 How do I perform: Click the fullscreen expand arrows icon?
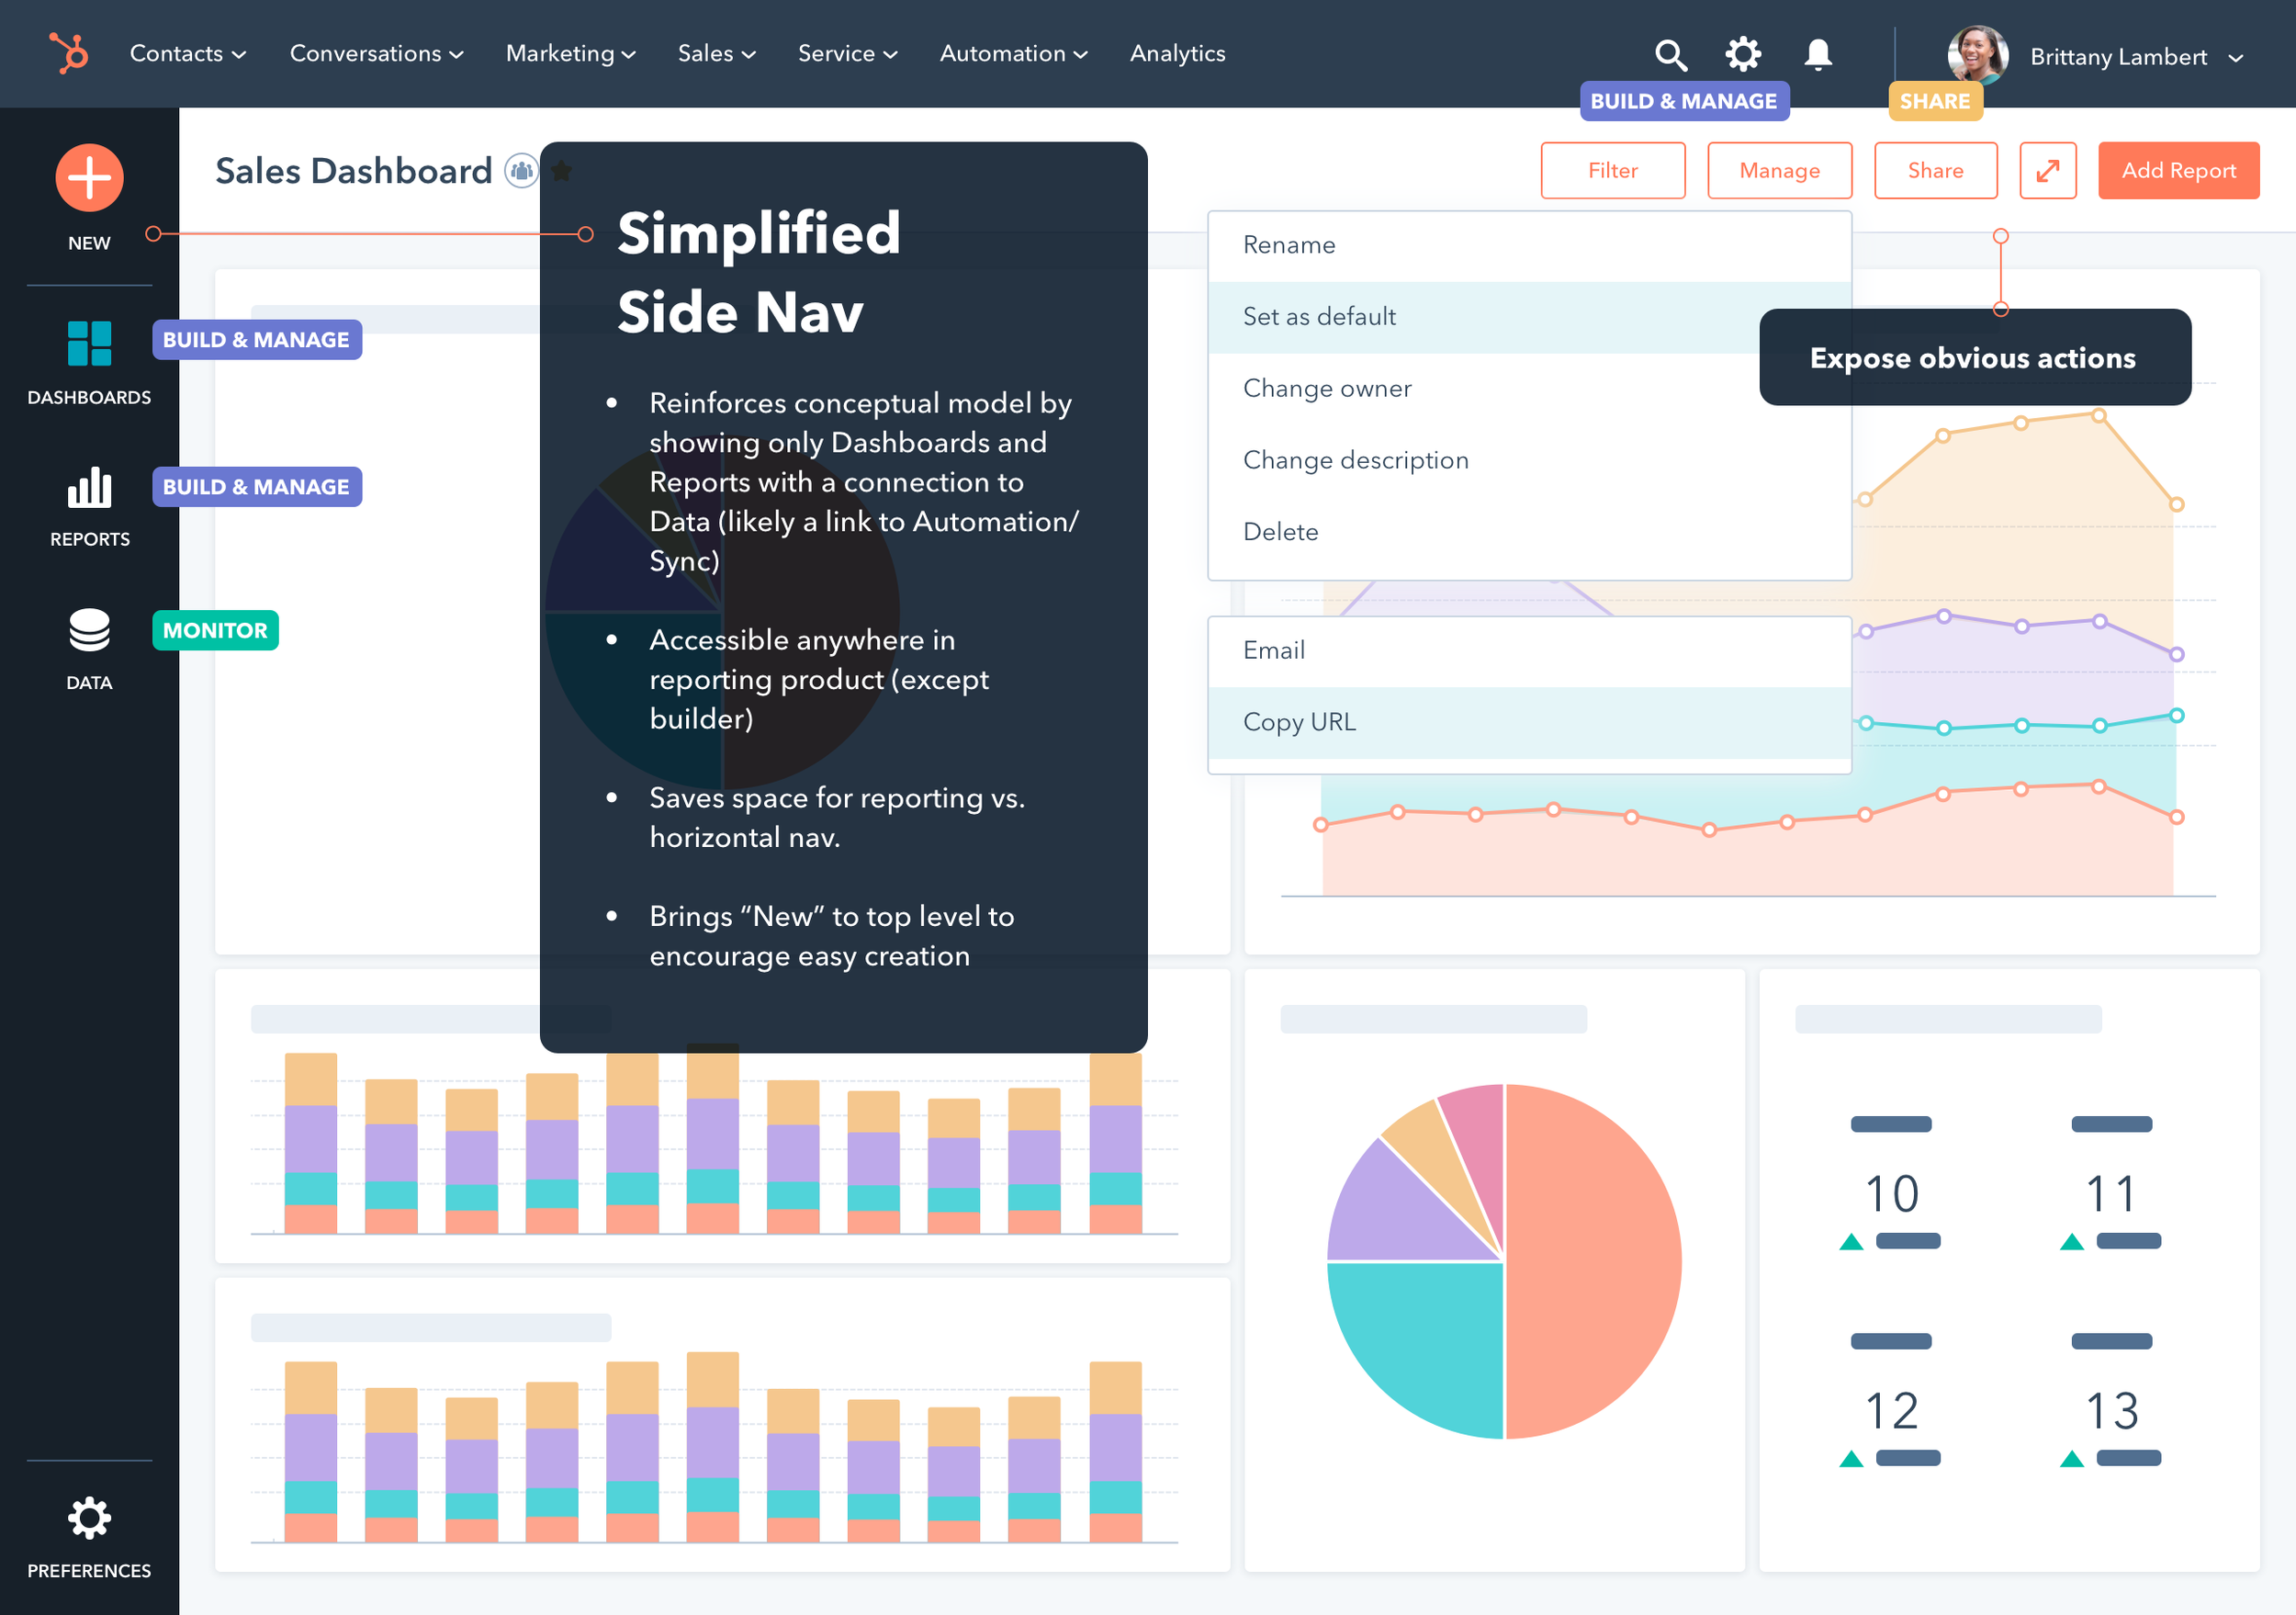(x=2047, y=170)
